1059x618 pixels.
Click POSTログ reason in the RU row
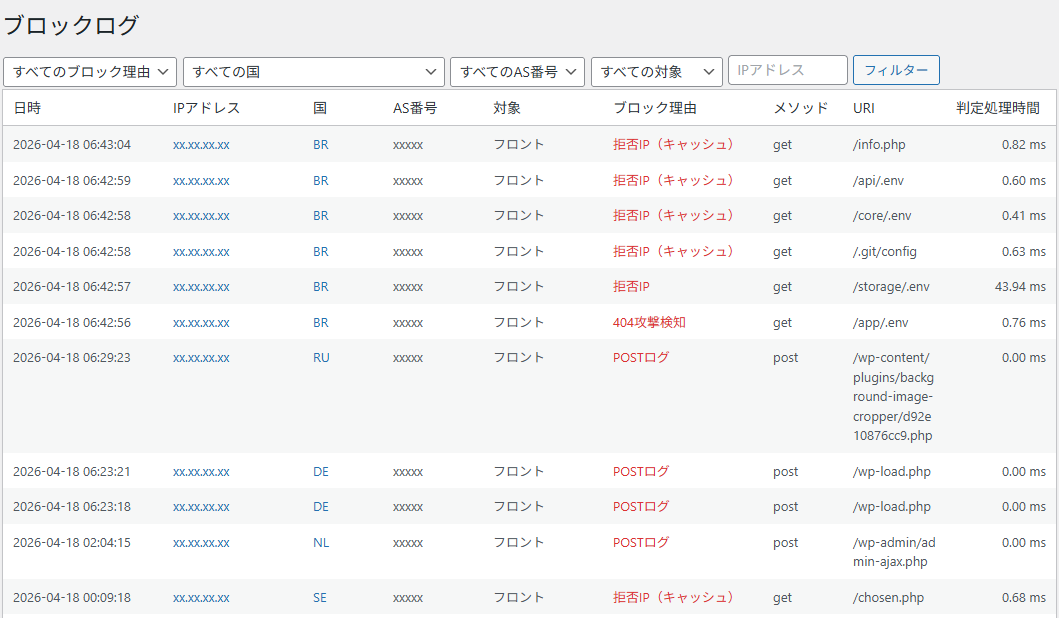point(641,357)
